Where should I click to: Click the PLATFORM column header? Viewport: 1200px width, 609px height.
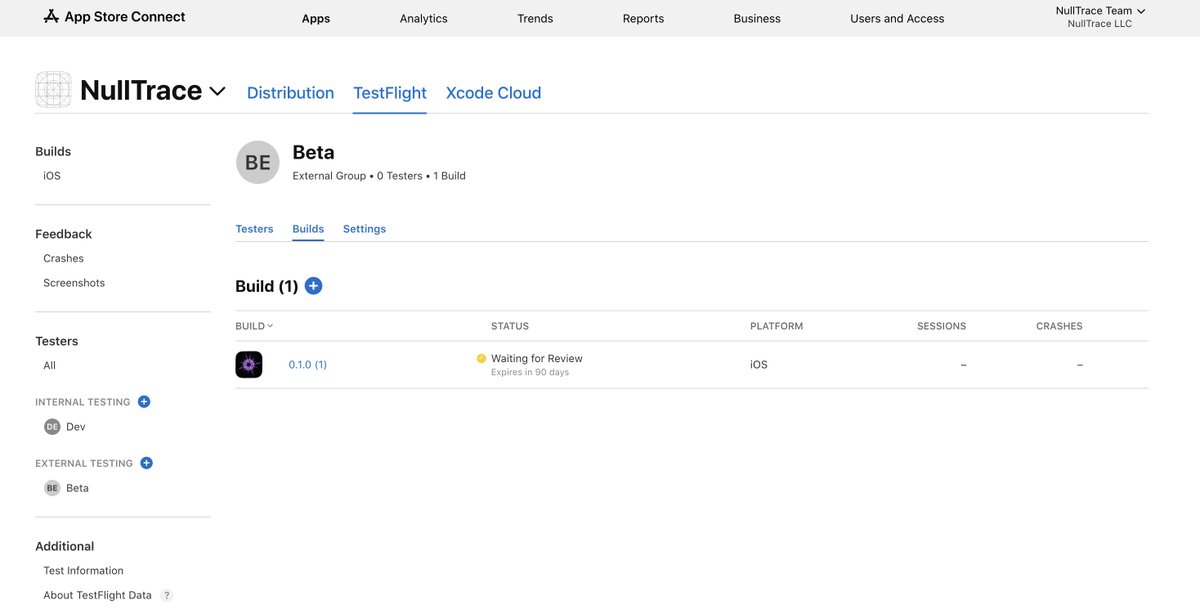(777, 326)
